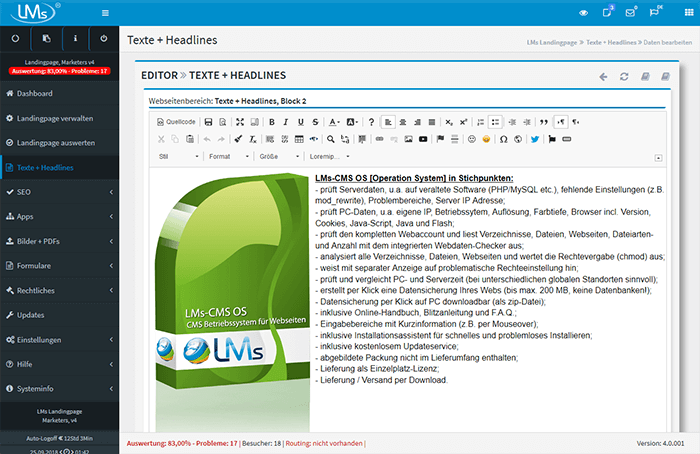Image resolution: width=700 pixels, height=454 pixels.
Task: Insert a hyperlink
Action: click(379, 139)
